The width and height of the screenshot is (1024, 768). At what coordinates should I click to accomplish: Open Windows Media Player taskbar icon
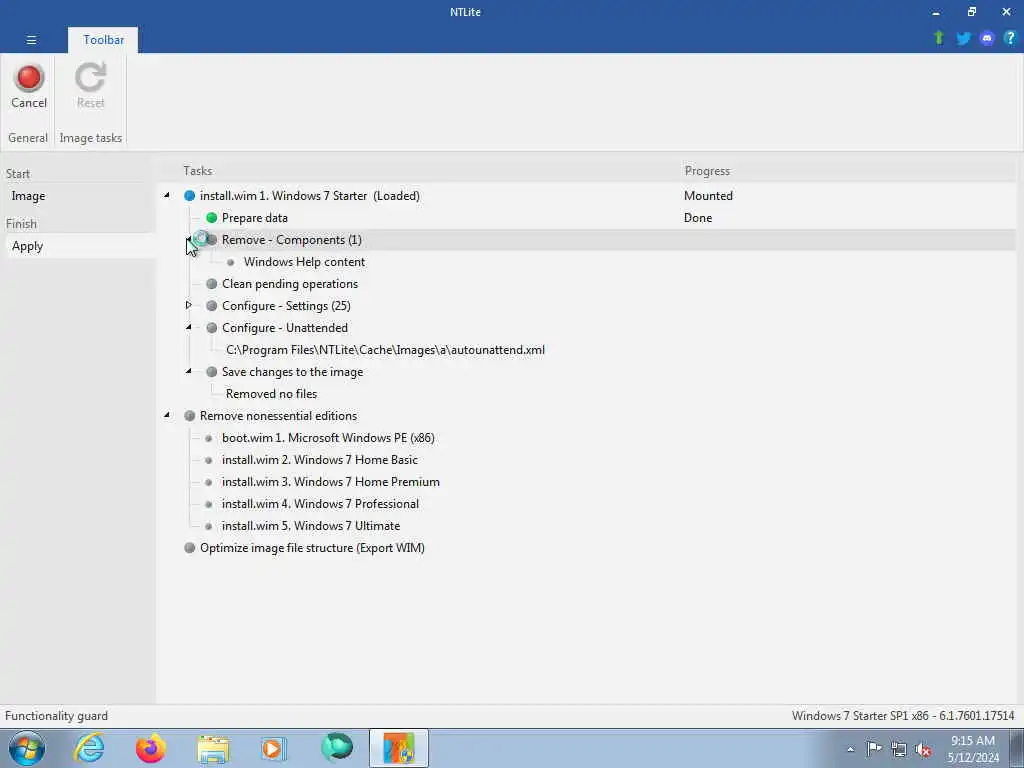274,748
